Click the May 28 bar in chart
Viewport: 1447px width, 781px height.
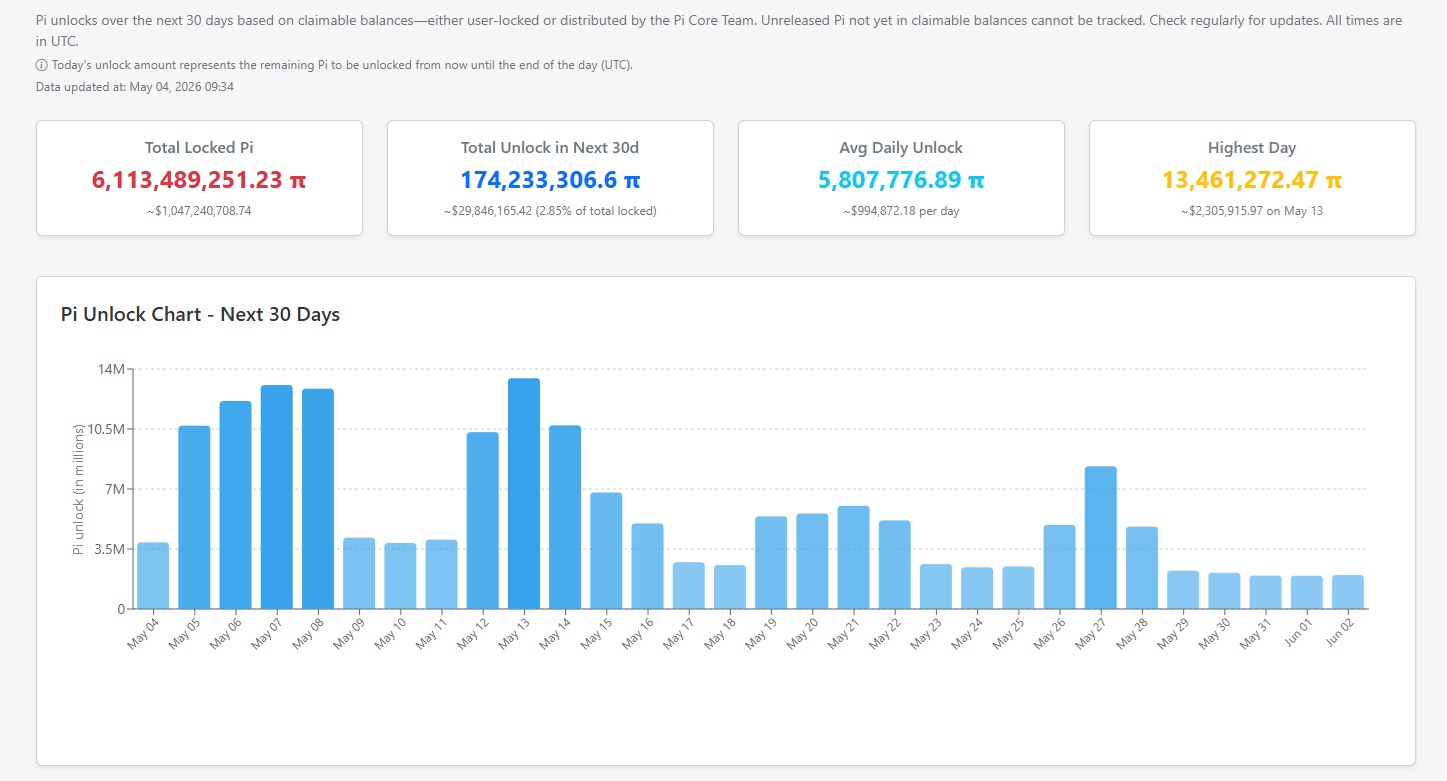click(x=1142, y=567)
